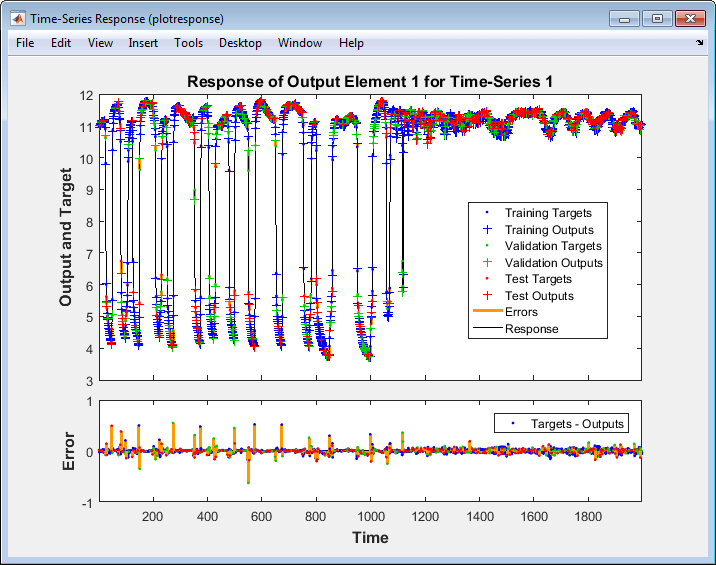Click the 'Time' x-axis label
The width and height of the screenshot is (716, 565).
[x=370, y=537]
